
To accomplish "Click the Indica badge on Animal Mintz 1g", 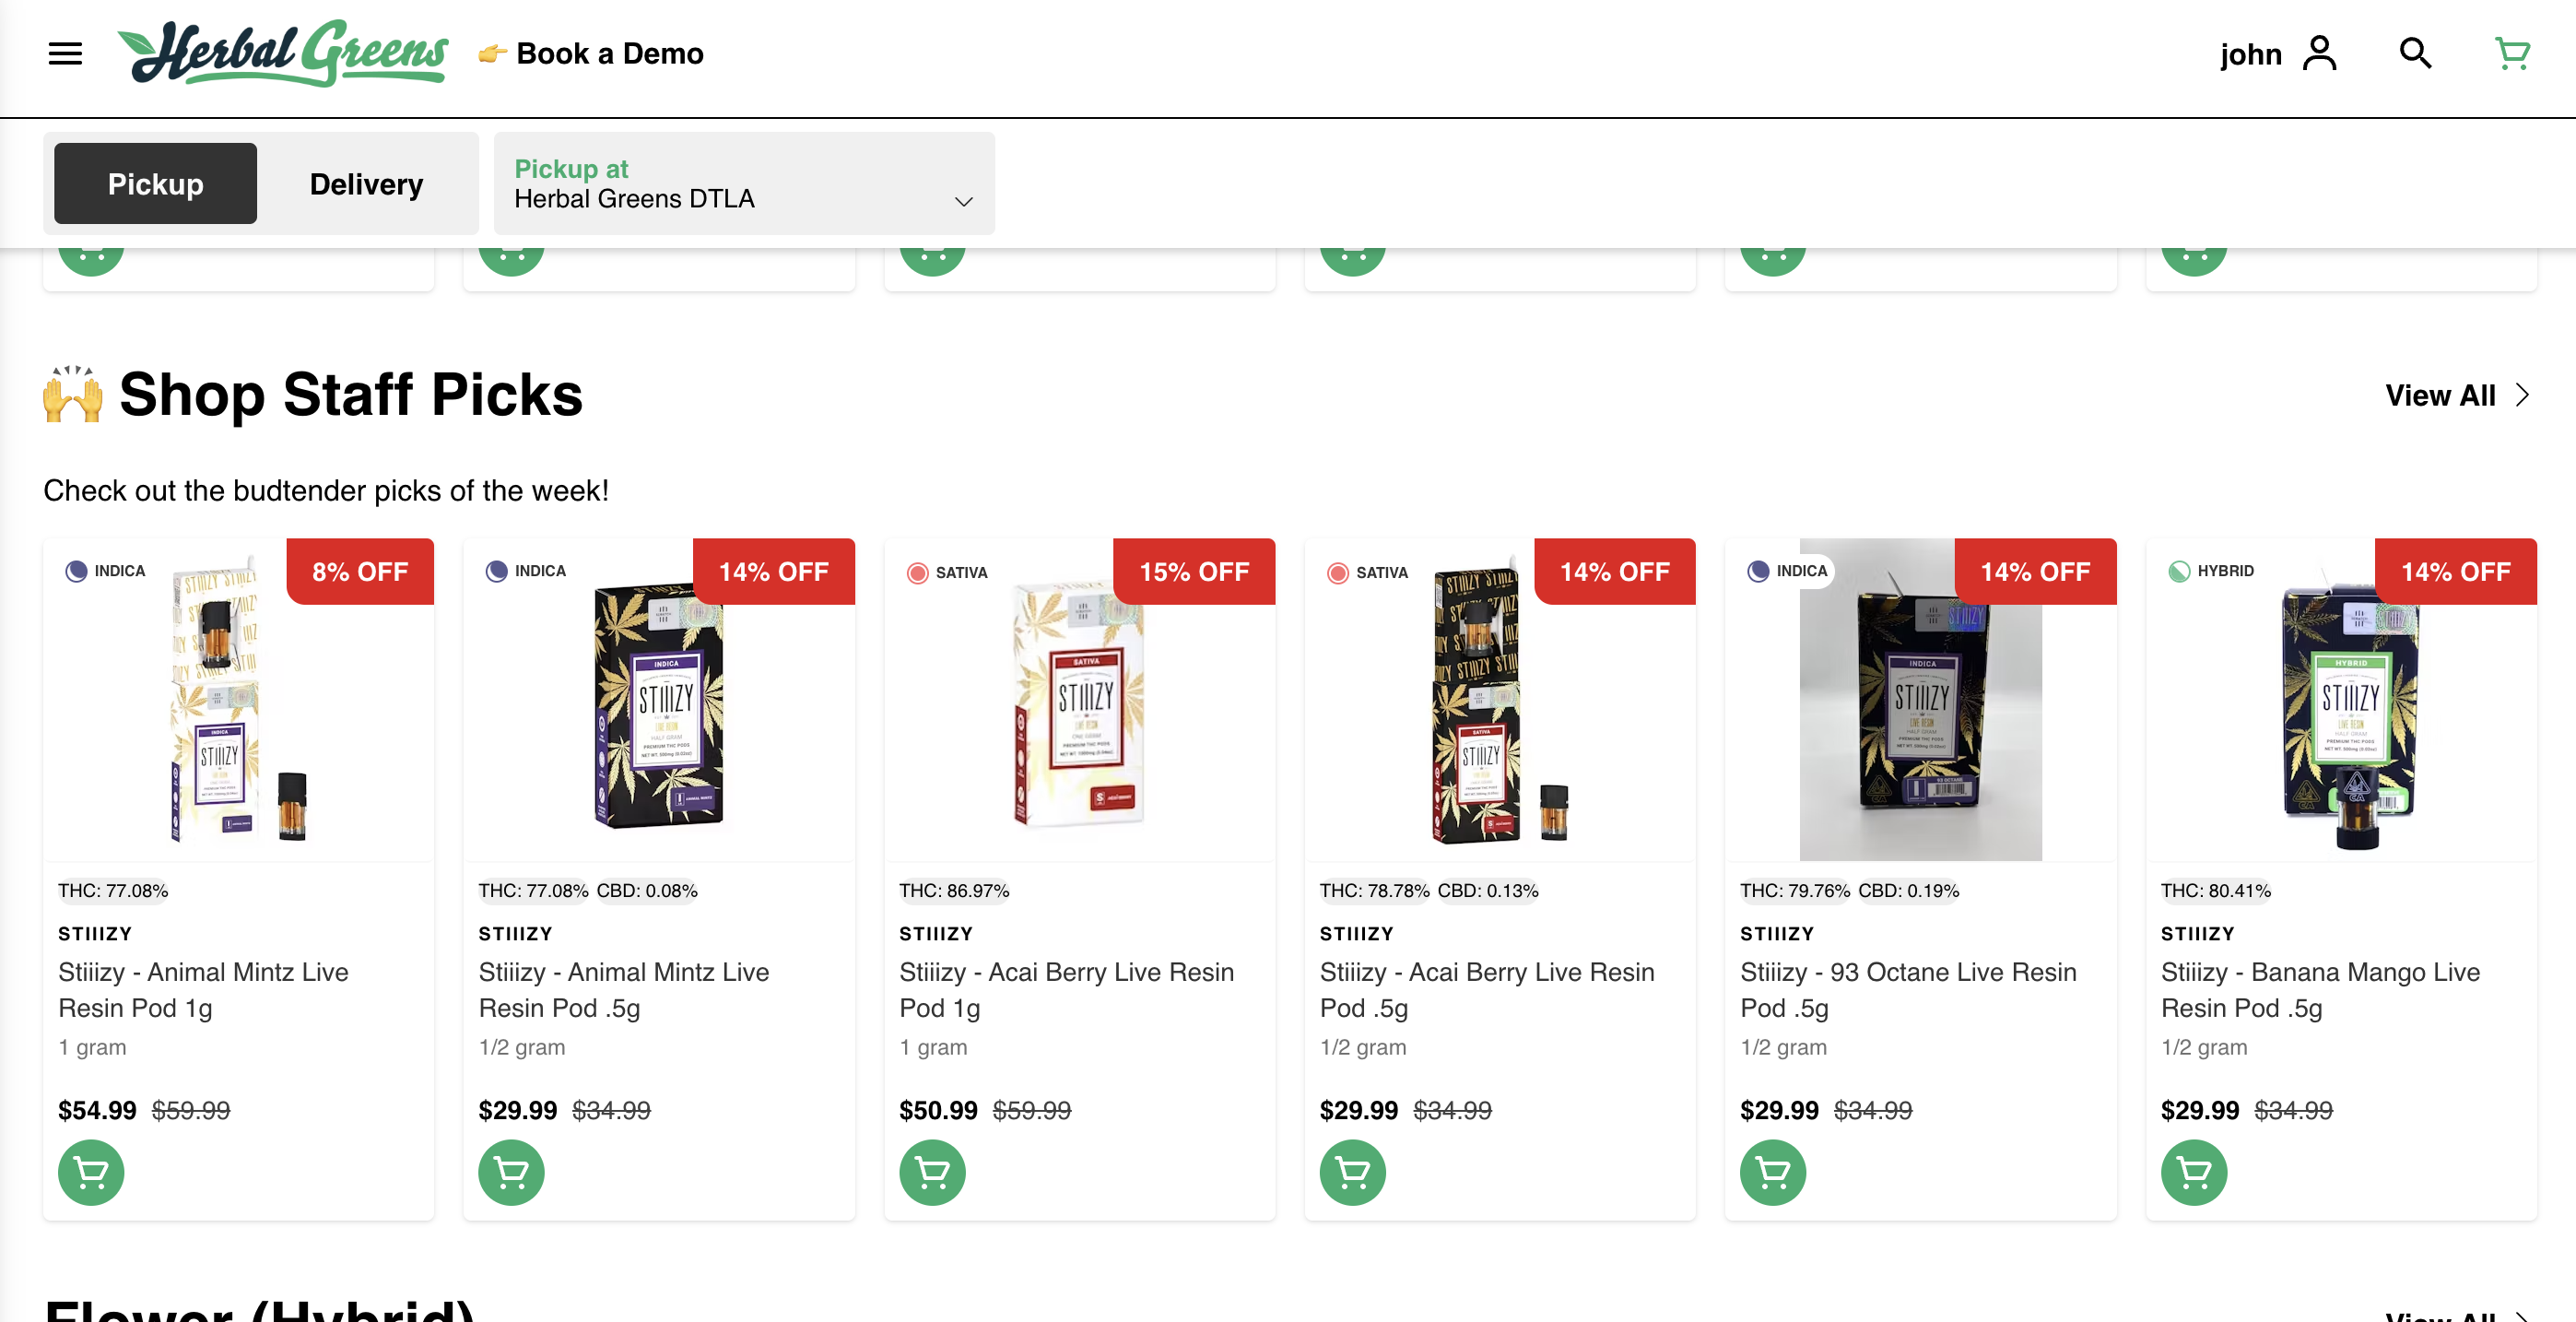I will point(106,571).
